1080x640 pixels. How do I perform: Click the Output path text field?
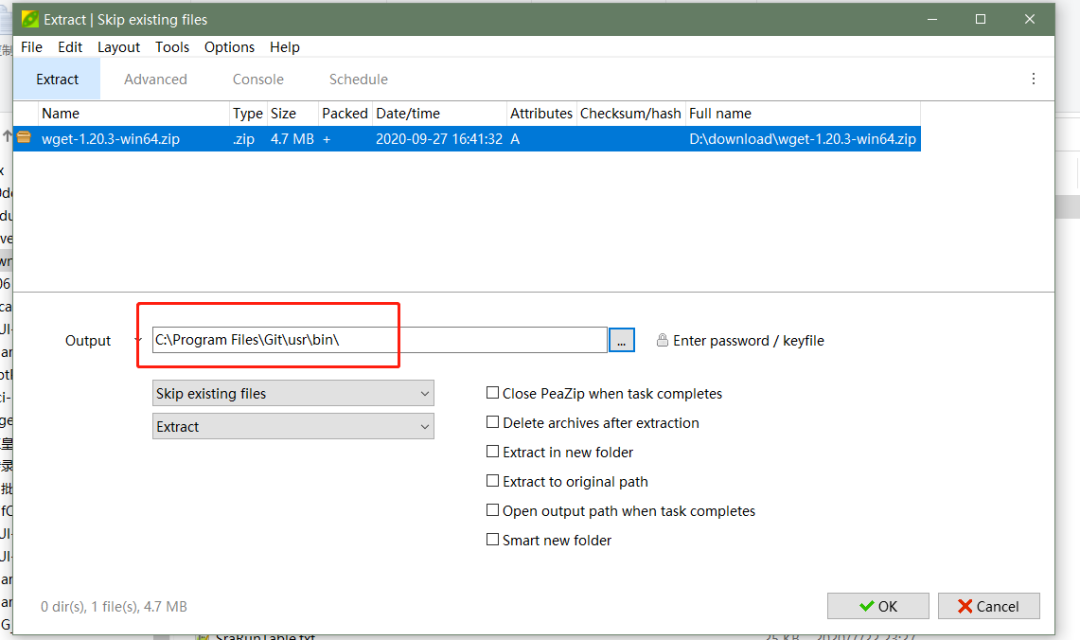click(378, 341)
